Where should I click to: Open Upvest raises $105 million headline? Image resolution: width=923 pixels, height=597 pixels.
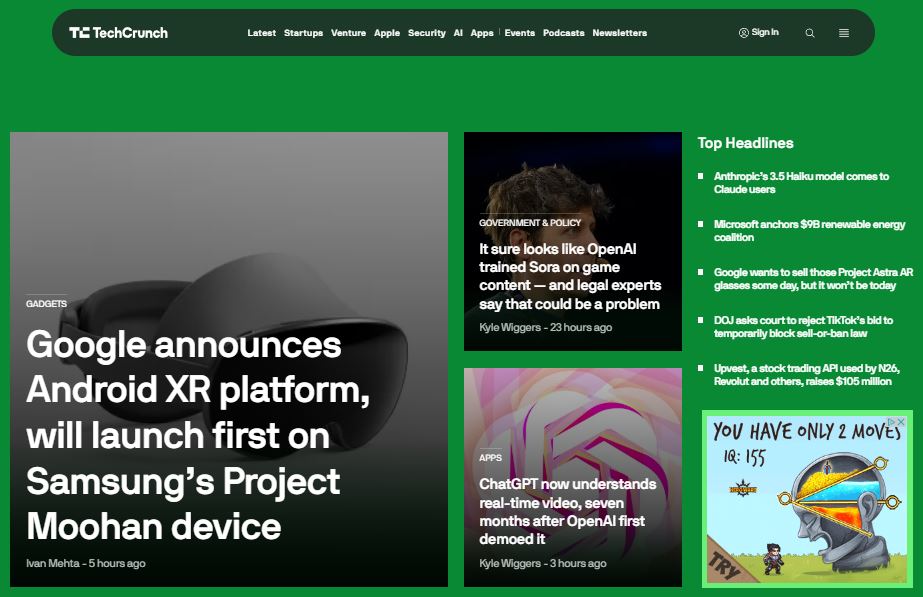pos(806,374)
